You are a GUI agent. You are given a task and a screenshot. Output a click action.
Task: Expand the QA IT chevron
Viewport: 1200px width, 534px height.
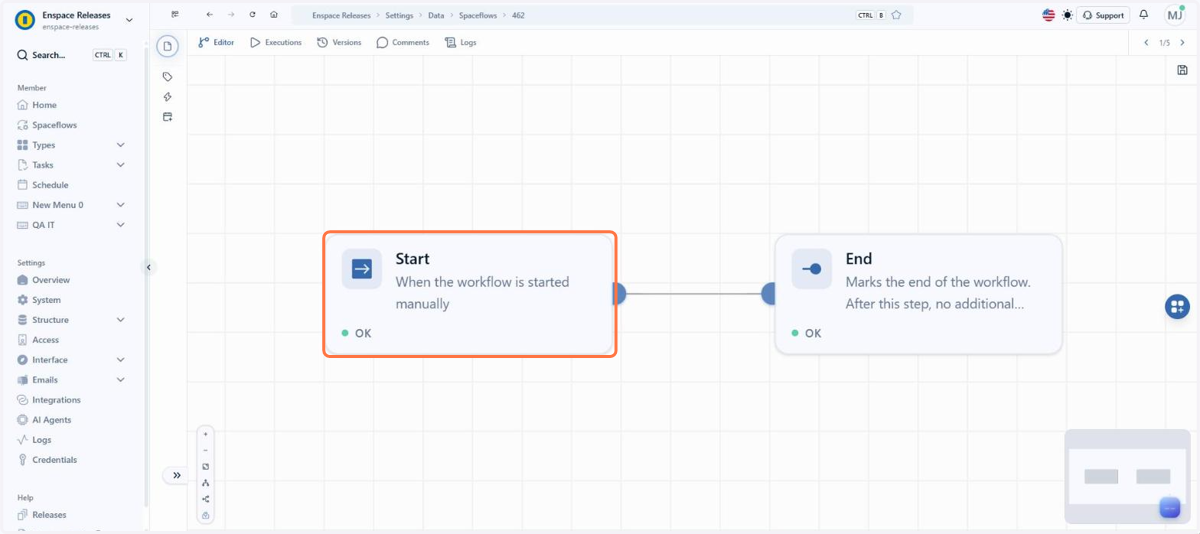tap(121, 225)
